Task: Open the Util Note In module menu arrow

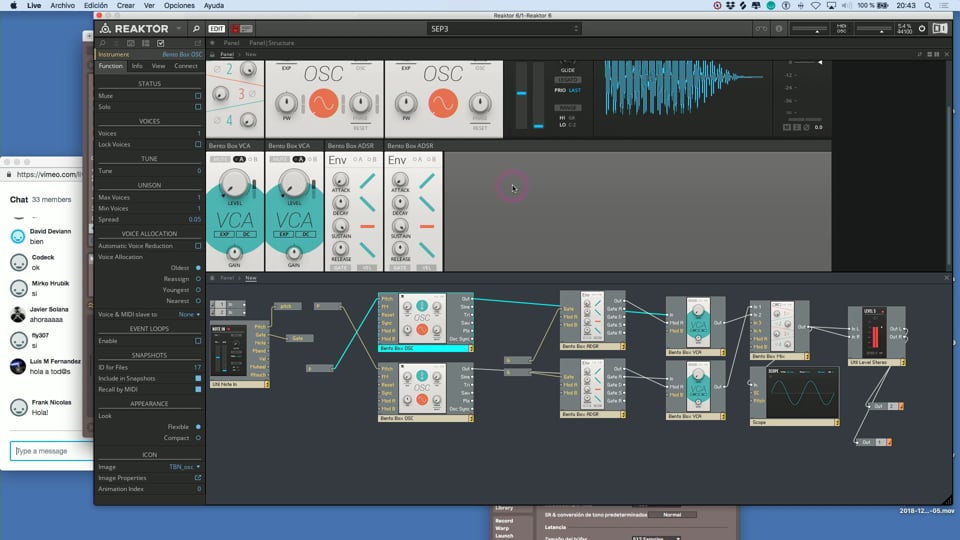Action: pyautogui.click(x=267, y=384)
